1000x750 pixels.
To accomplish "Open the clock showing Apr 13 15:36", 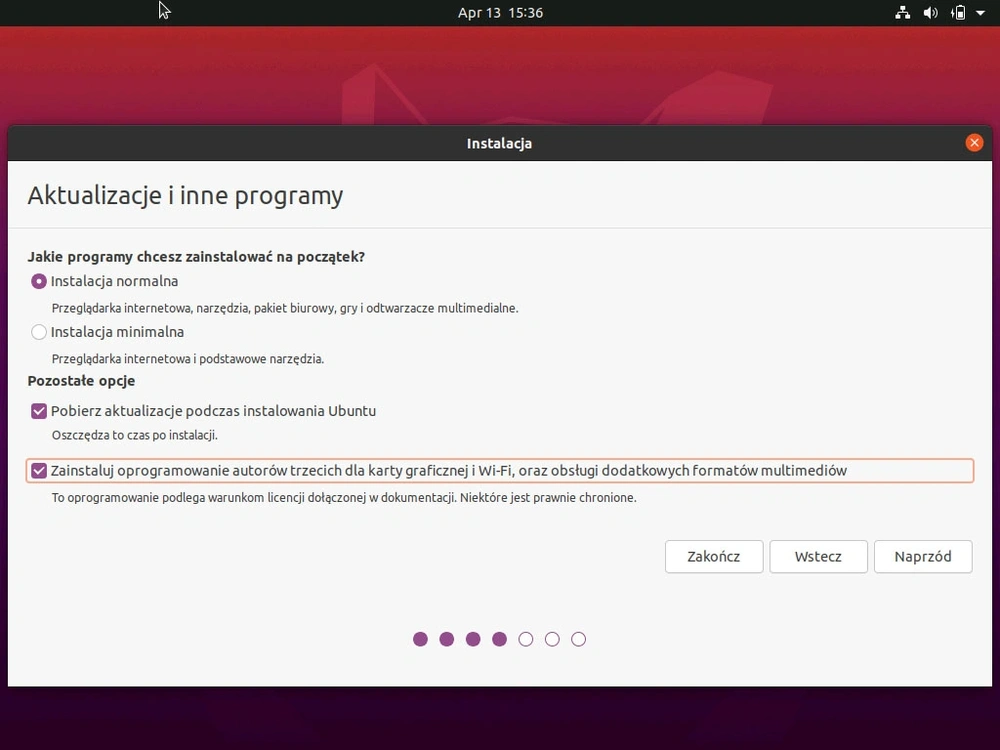I will click(500, 13).
